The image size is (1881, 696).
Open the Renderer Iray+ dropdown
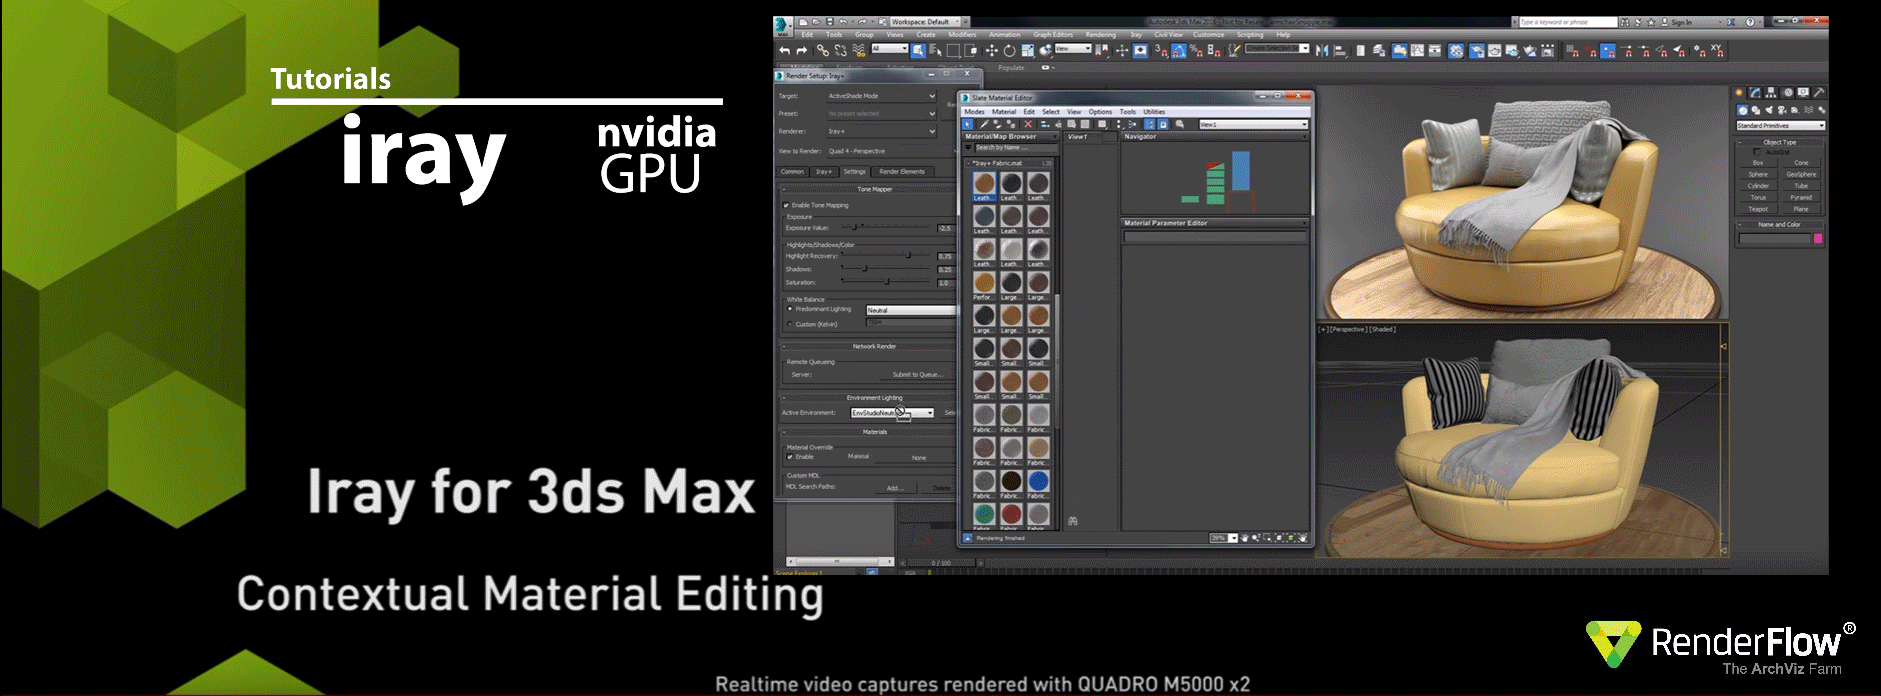click(x=882, y=131)
